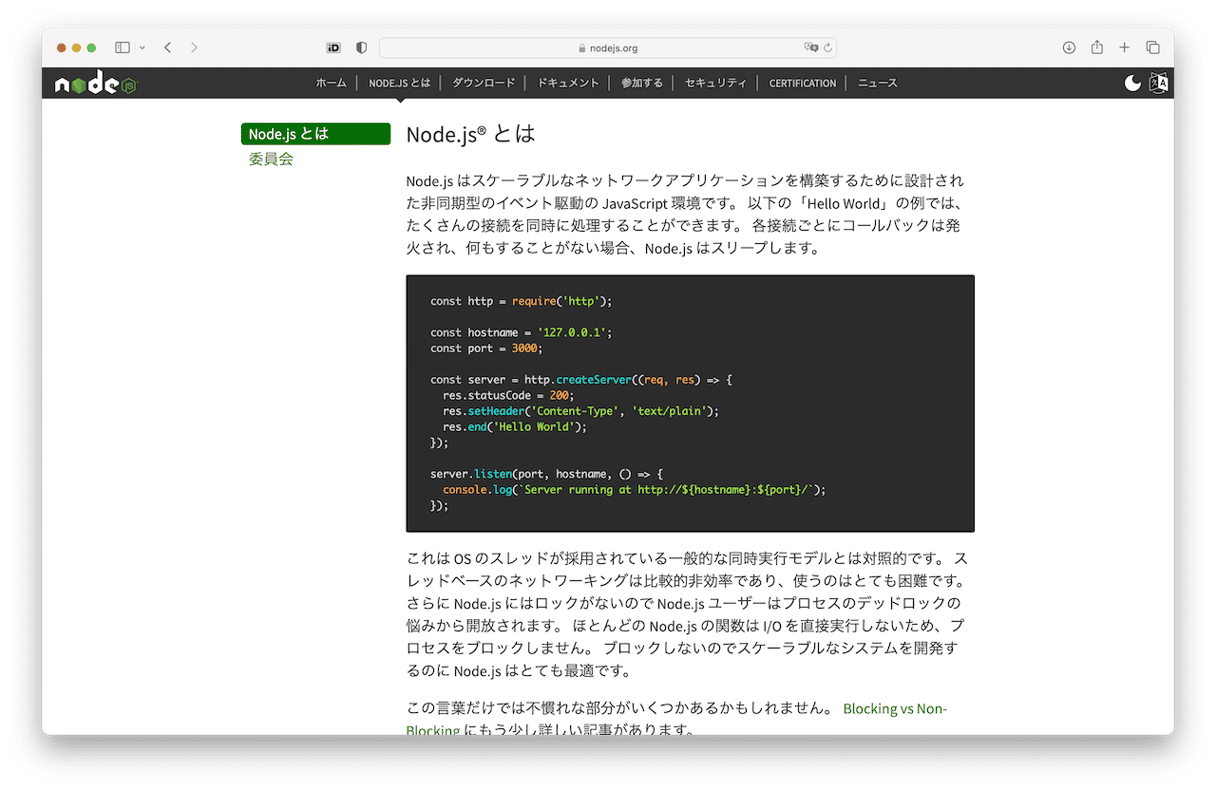
Task: Open the privacy shield report icon
Action: 361,47
